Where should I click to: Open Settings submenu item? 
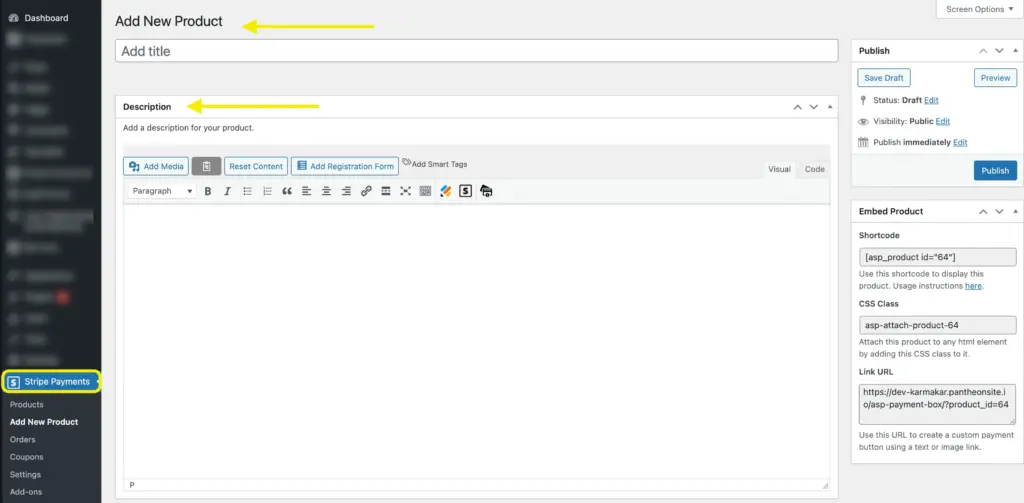(25, 475)
